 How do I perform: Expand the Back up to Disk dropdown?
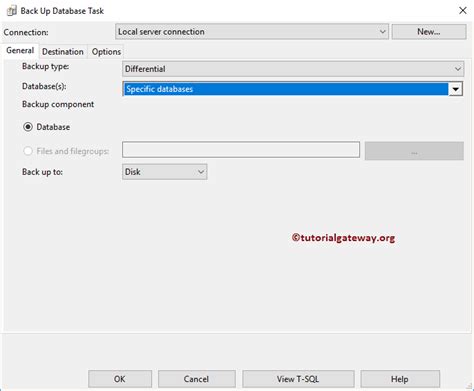click(x=165, y=172)
